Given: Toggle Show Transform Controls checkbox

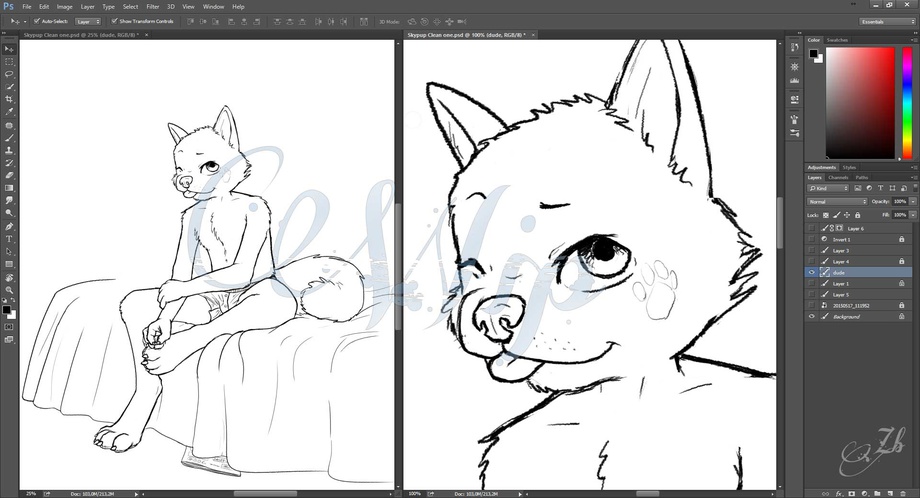Looking at the screenshot, I should (115, 20).
